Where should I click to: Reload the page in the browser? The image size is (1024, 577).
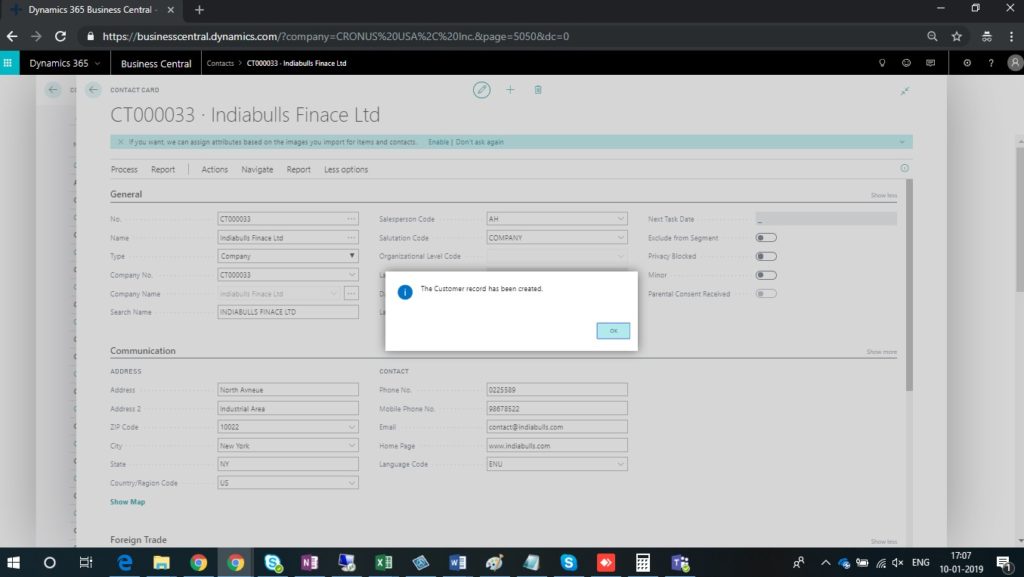tap(60, 37)
